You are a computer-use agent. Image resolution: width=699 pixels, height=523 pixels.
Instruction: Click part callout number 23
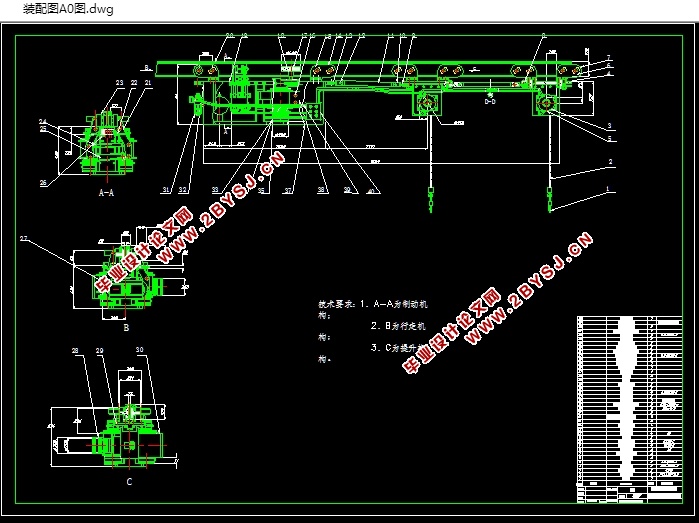click(x=119, y=82)
